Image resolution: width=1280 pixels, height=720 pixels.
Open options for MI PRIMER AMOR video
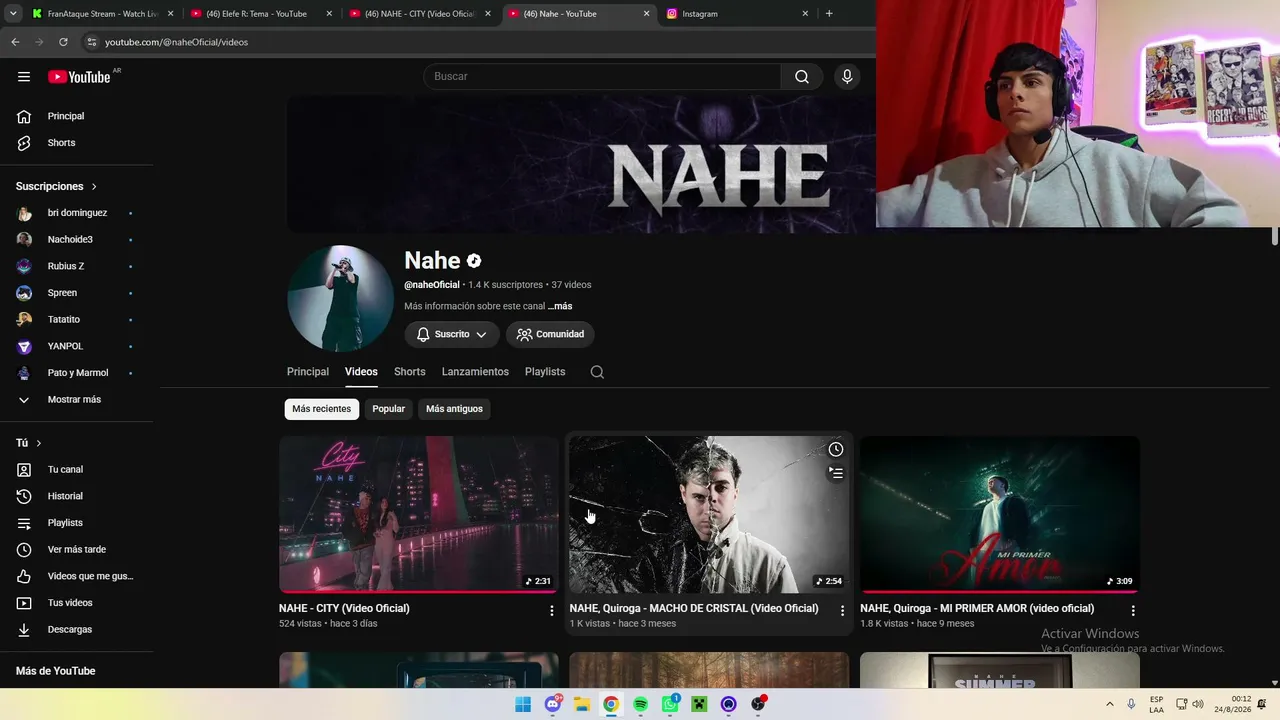coord(1133,610)
